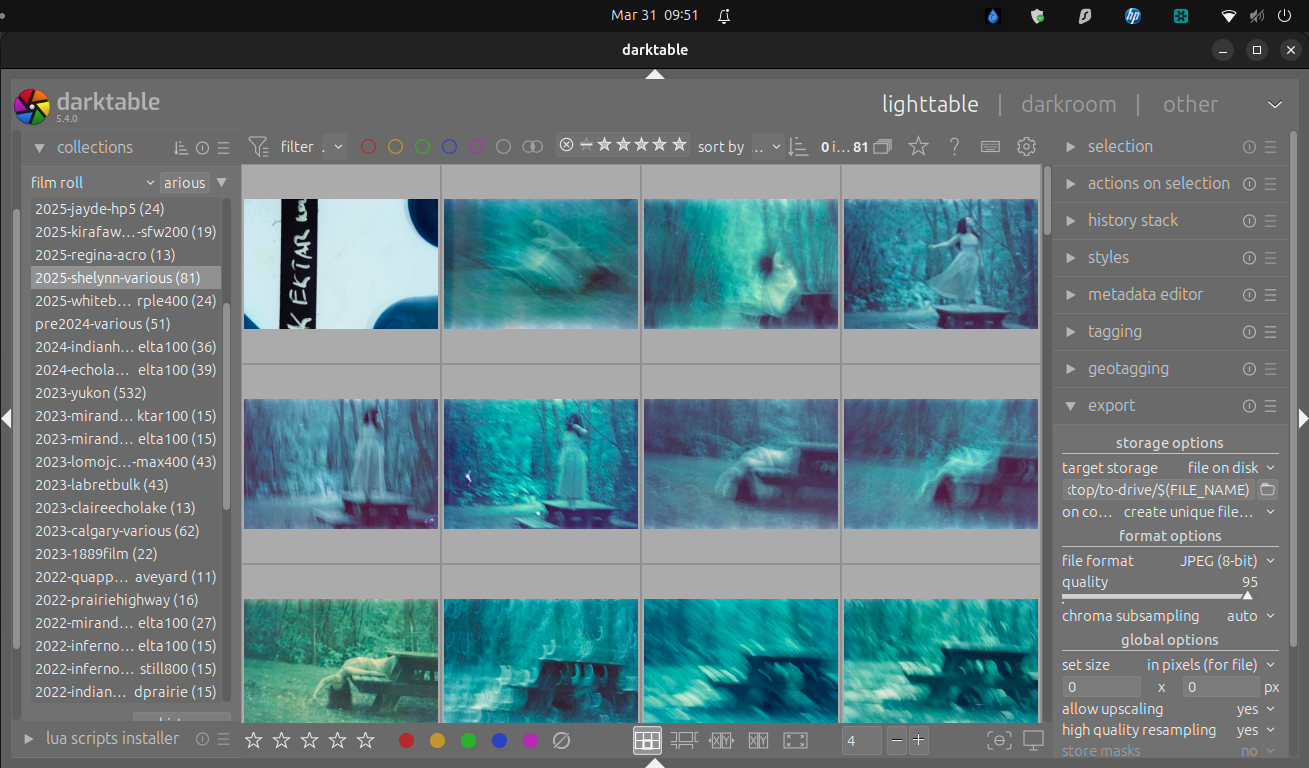This screenshot has width=1309, height=768.
Task: Click the focus peaking icon
Action: tap(998, 740)
